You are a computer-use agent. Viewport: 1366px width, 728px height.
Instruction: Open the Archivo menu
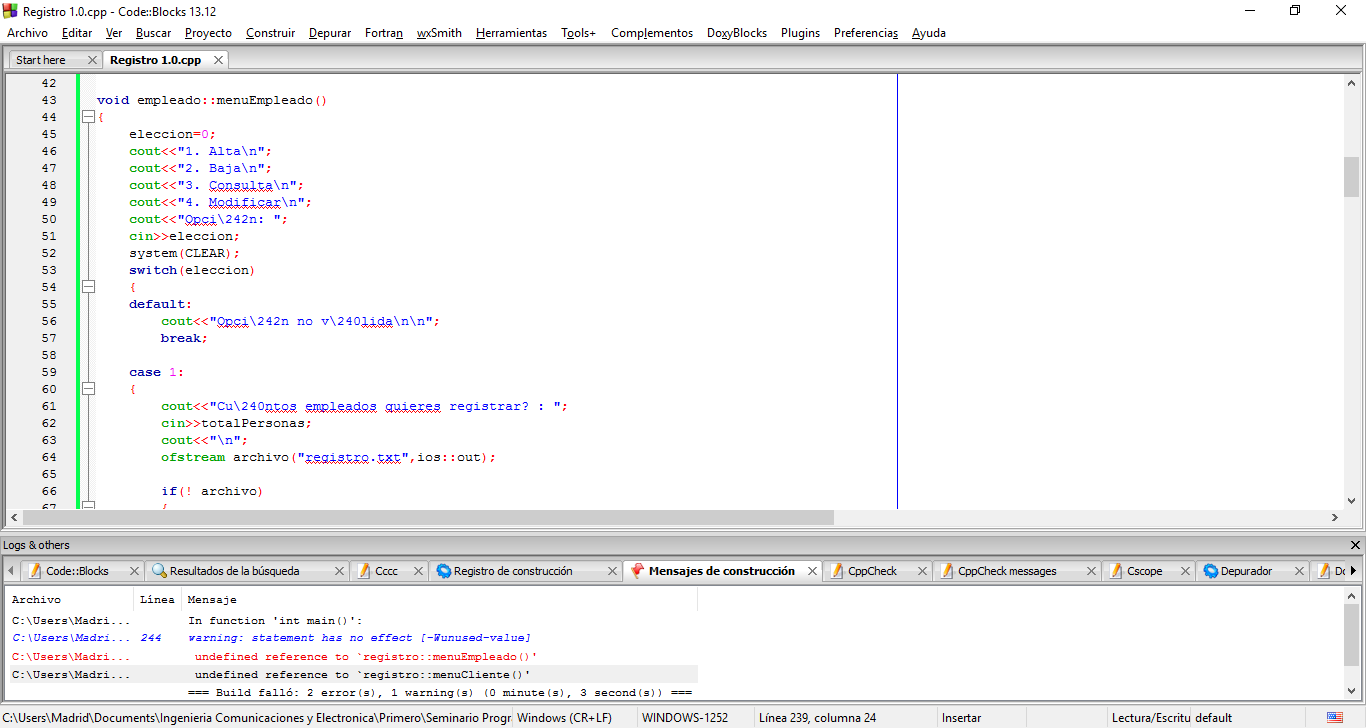pos(27,33)
